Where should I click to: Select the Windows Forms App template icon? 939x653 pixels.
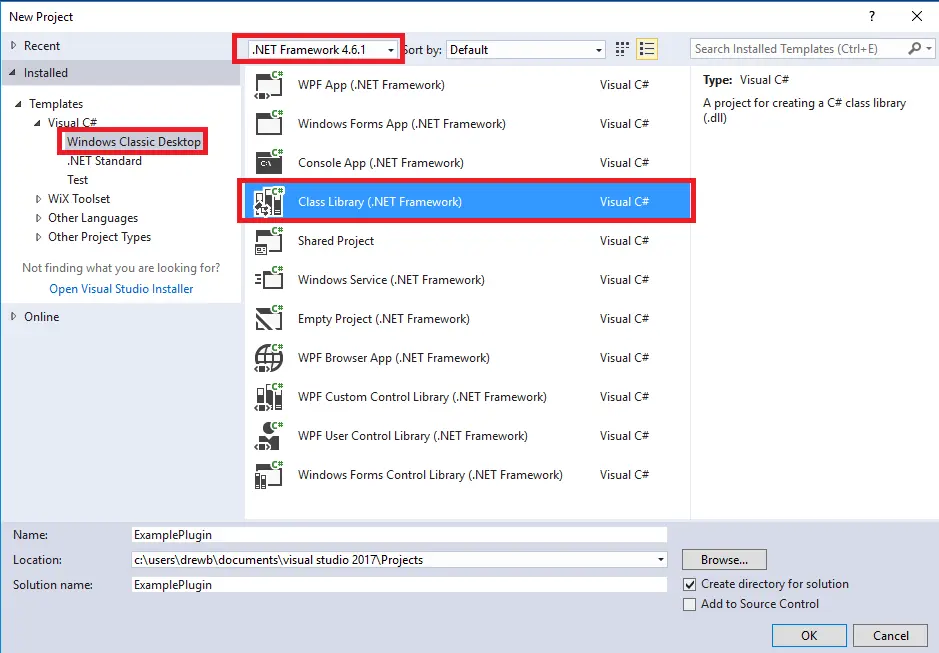268,124
